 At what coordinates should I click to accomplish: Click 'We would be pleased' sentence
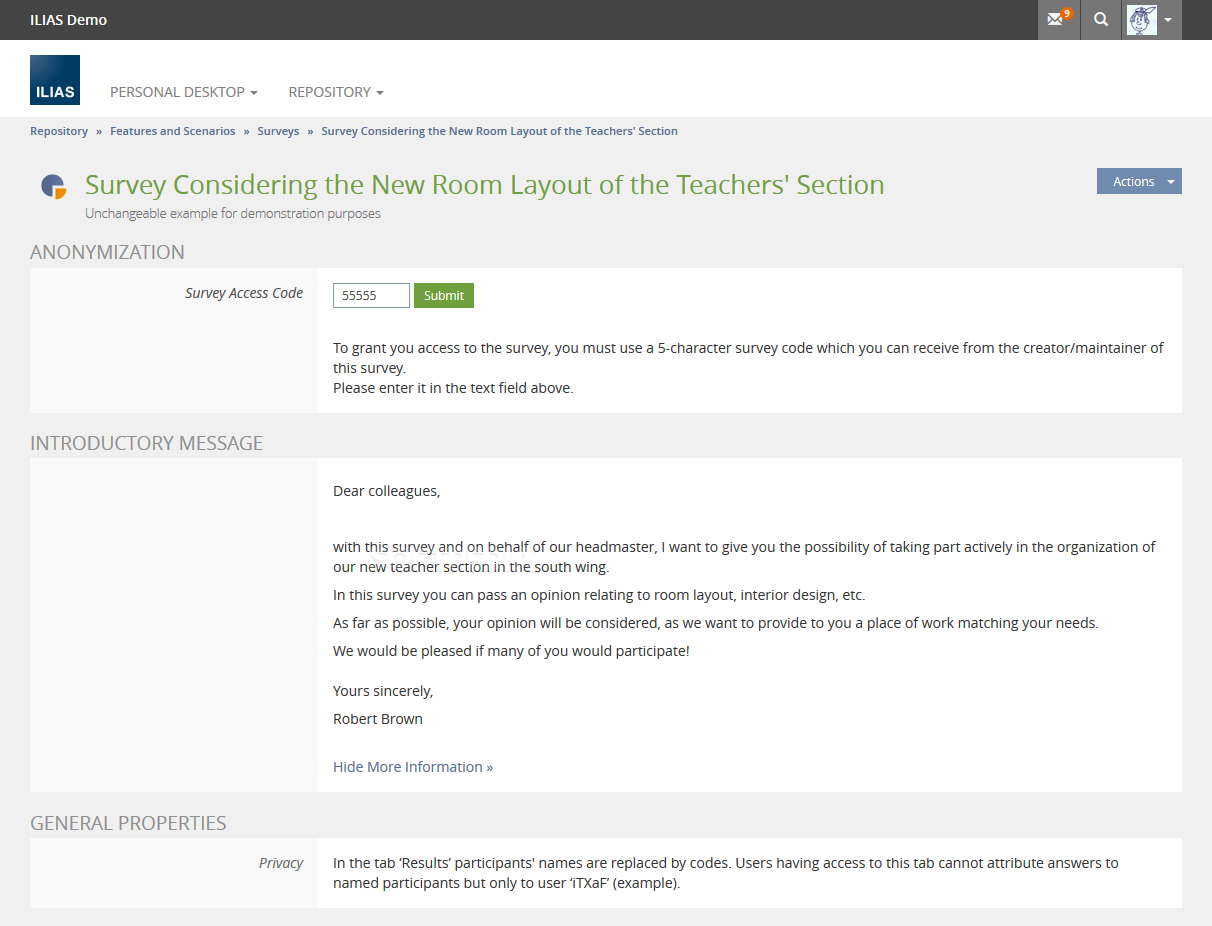click(x=511, y=651)
